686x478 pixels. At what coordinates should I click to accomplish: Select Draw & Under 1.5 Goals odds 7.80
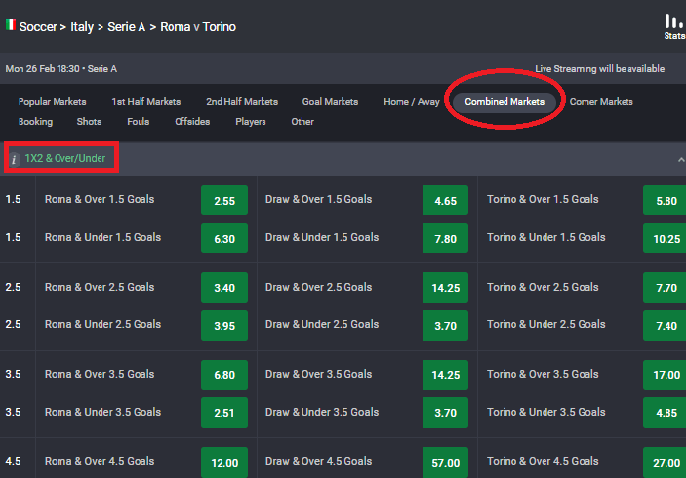pyautogui.click(x=446, y=239)
